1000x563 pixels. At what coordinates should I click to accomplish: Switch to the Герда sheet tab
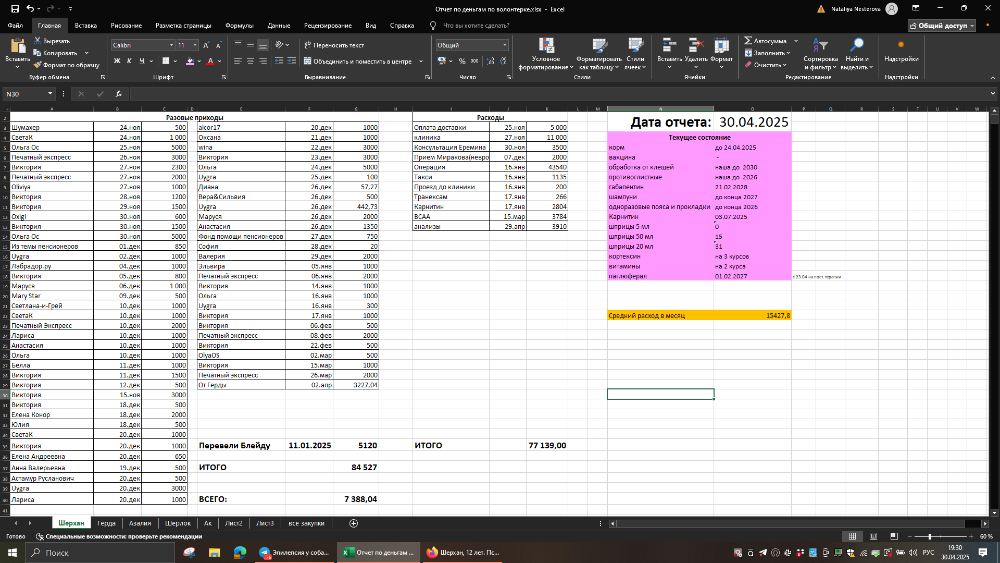point(106,523)
